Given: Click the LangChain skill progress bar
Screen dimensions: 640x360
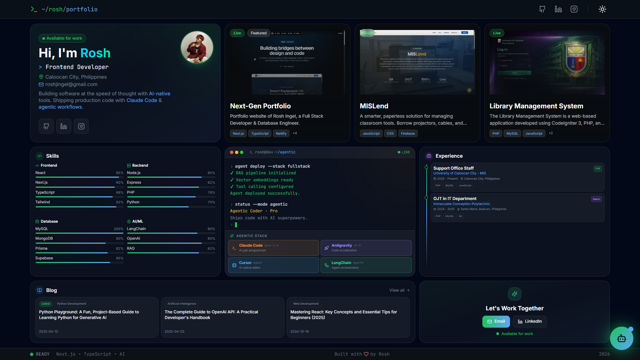Looking at the screenshot, I should click(x=171, y=233).
